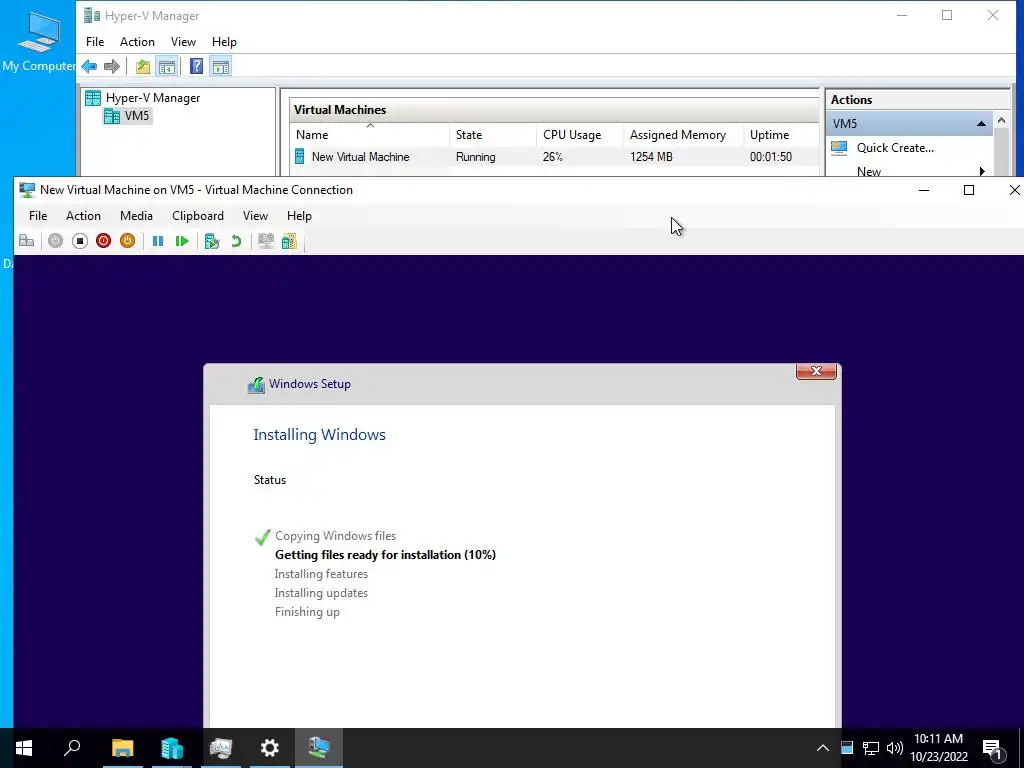
Task: Open Help menu in Hyper-V Manager
Action: pos(224,42)
